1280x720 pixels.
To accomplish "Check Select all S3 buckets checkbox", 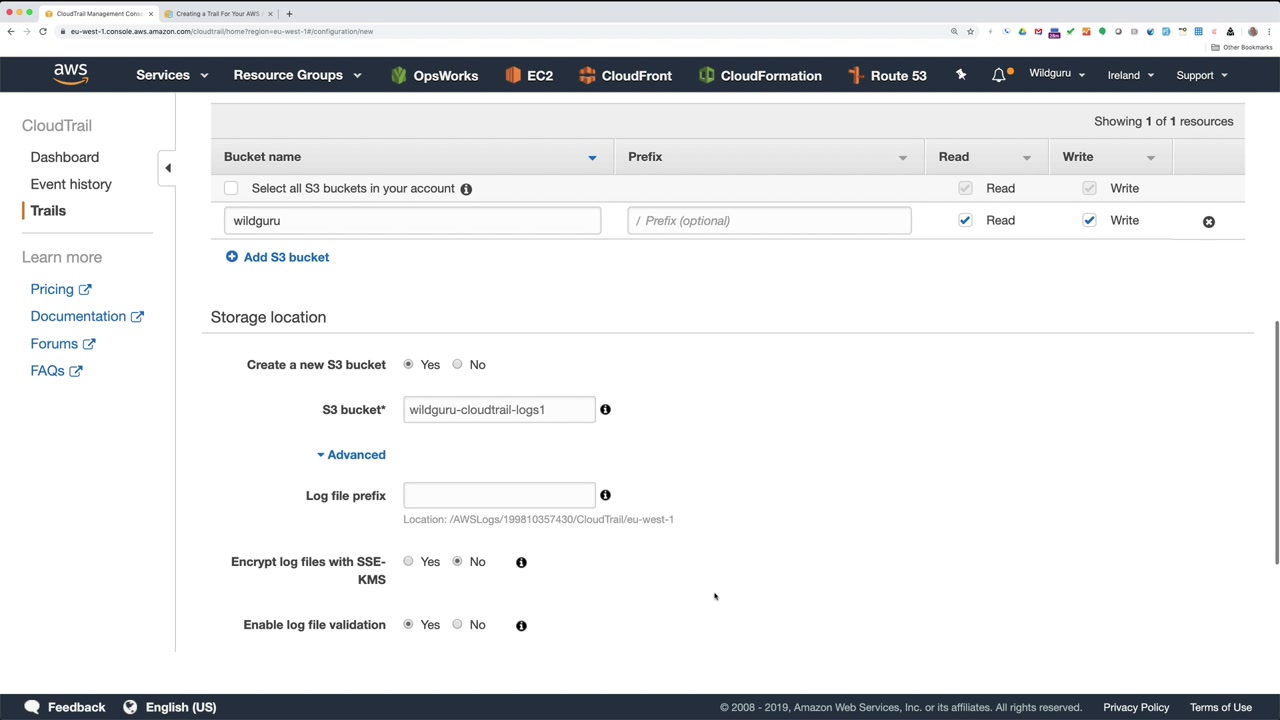I will [231, 189].
